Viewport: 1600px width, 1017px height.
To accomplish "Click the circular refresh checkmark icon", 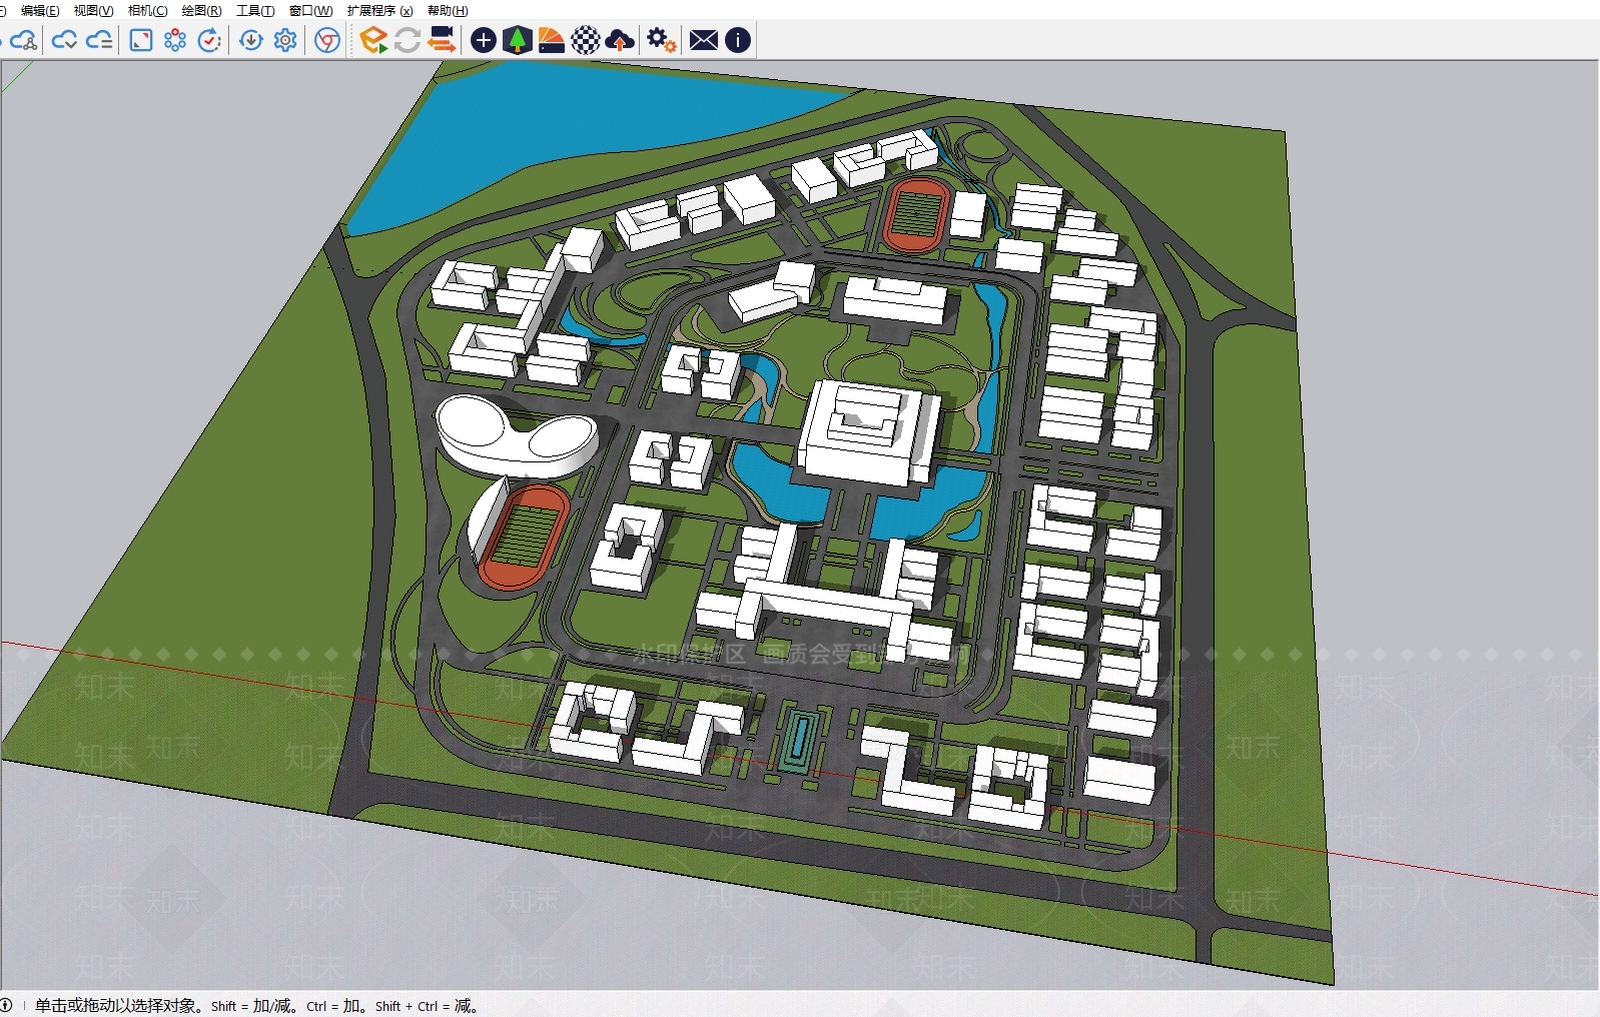I will (x=209, y=40).
